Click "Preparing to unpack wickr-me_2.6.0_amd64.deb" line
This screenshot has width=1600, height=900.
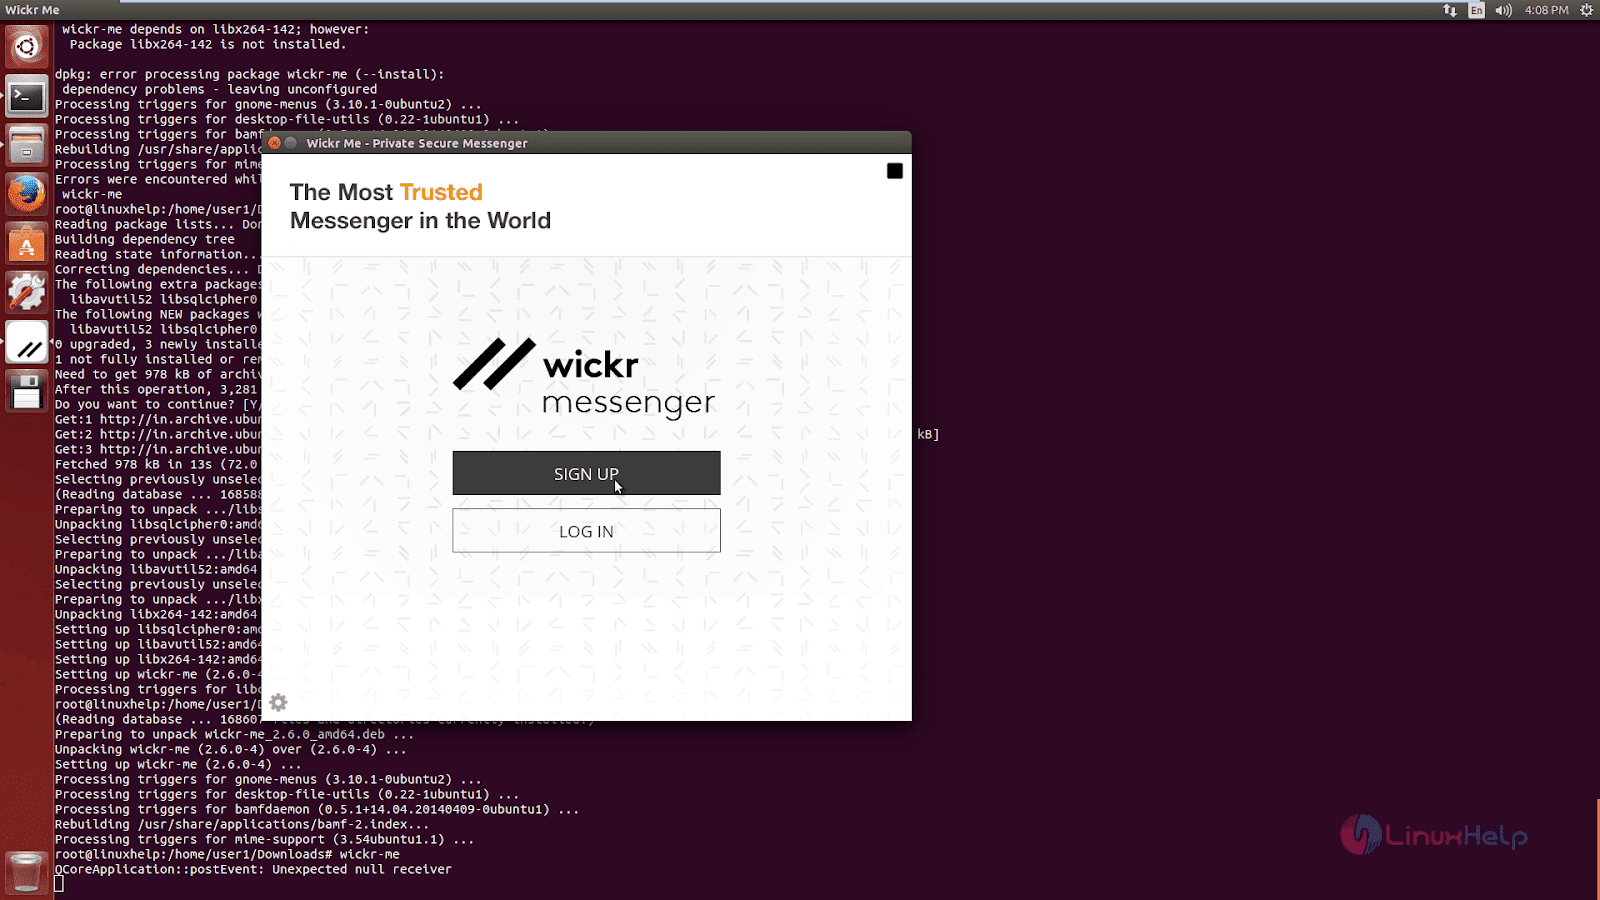click(x=234, y=734)
